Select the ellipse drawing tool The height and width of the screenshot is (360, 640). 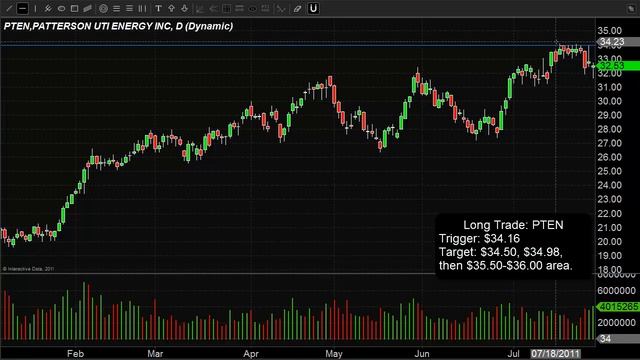pyautogui.click(x=61, y=8)
